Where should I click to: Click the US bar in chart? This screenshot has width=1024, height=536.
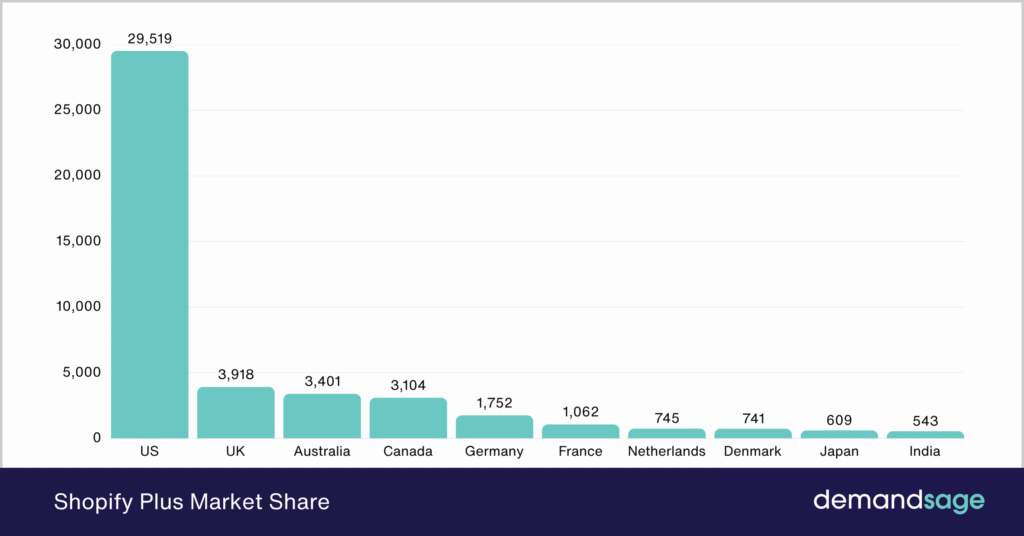150,244
